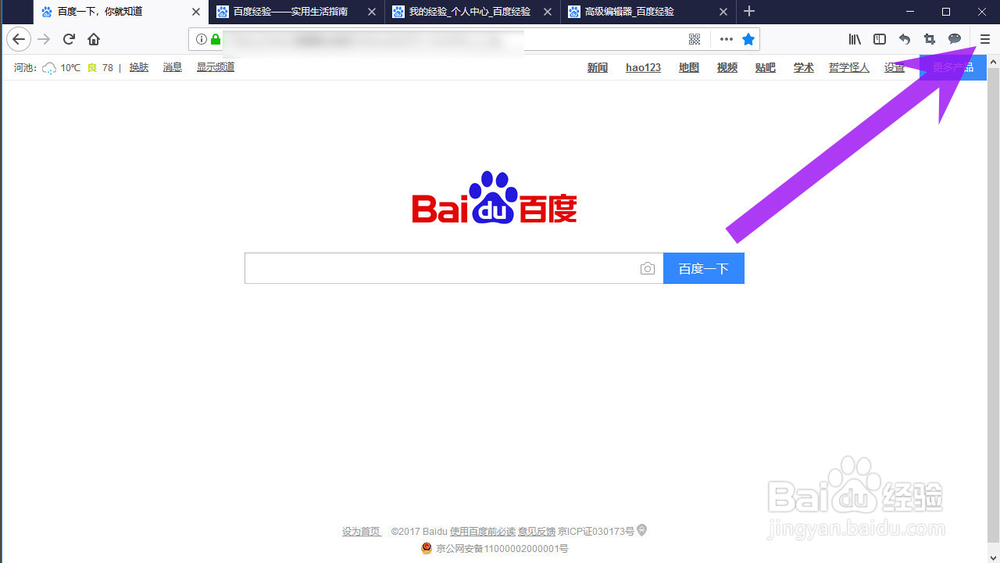Close the 百度一下，你就知道 tab
Viewport: 1000px width, 563px height.
pos(196,11)
